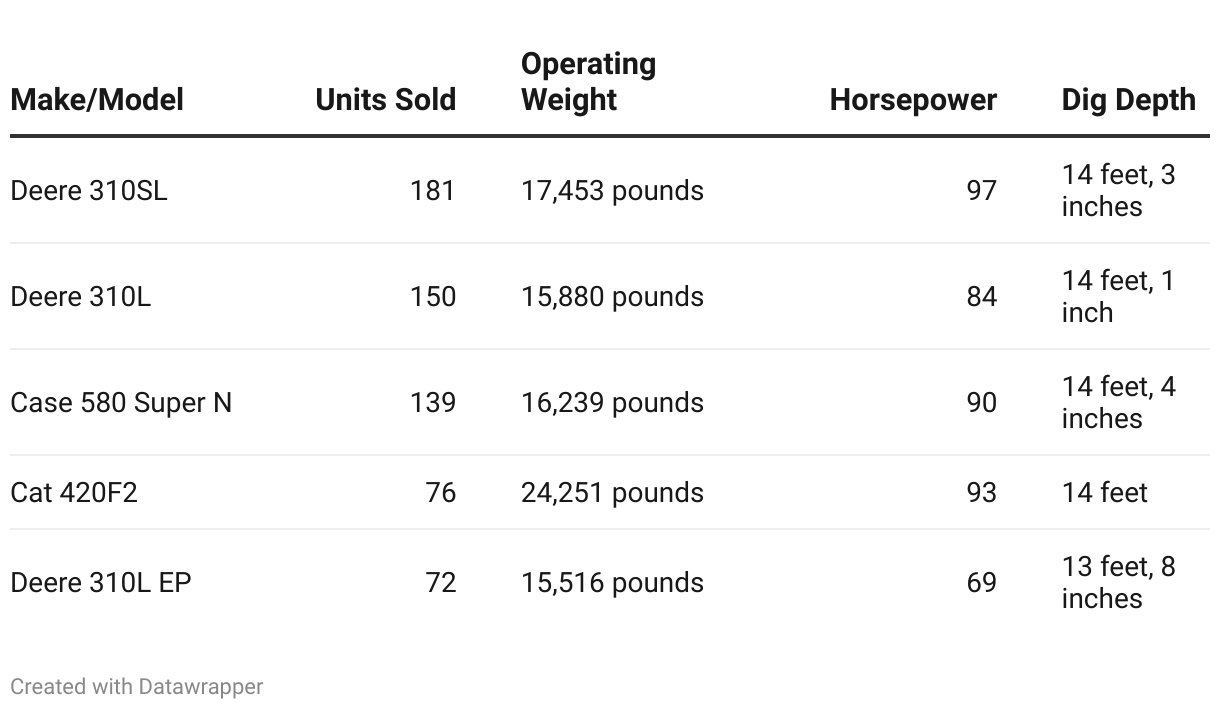Viewport: 1220px width, 710px height.
Task: Click the 181 units sold value
Action: (433, 190)
